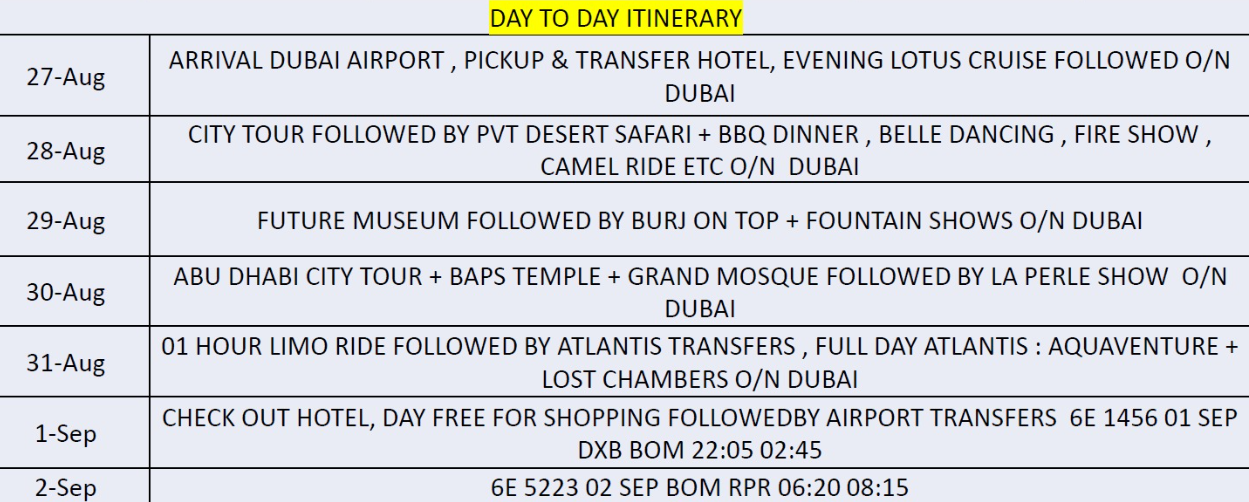Click the 29-Aug date cell
1249x502 pixels.
[x=75, y=219]
